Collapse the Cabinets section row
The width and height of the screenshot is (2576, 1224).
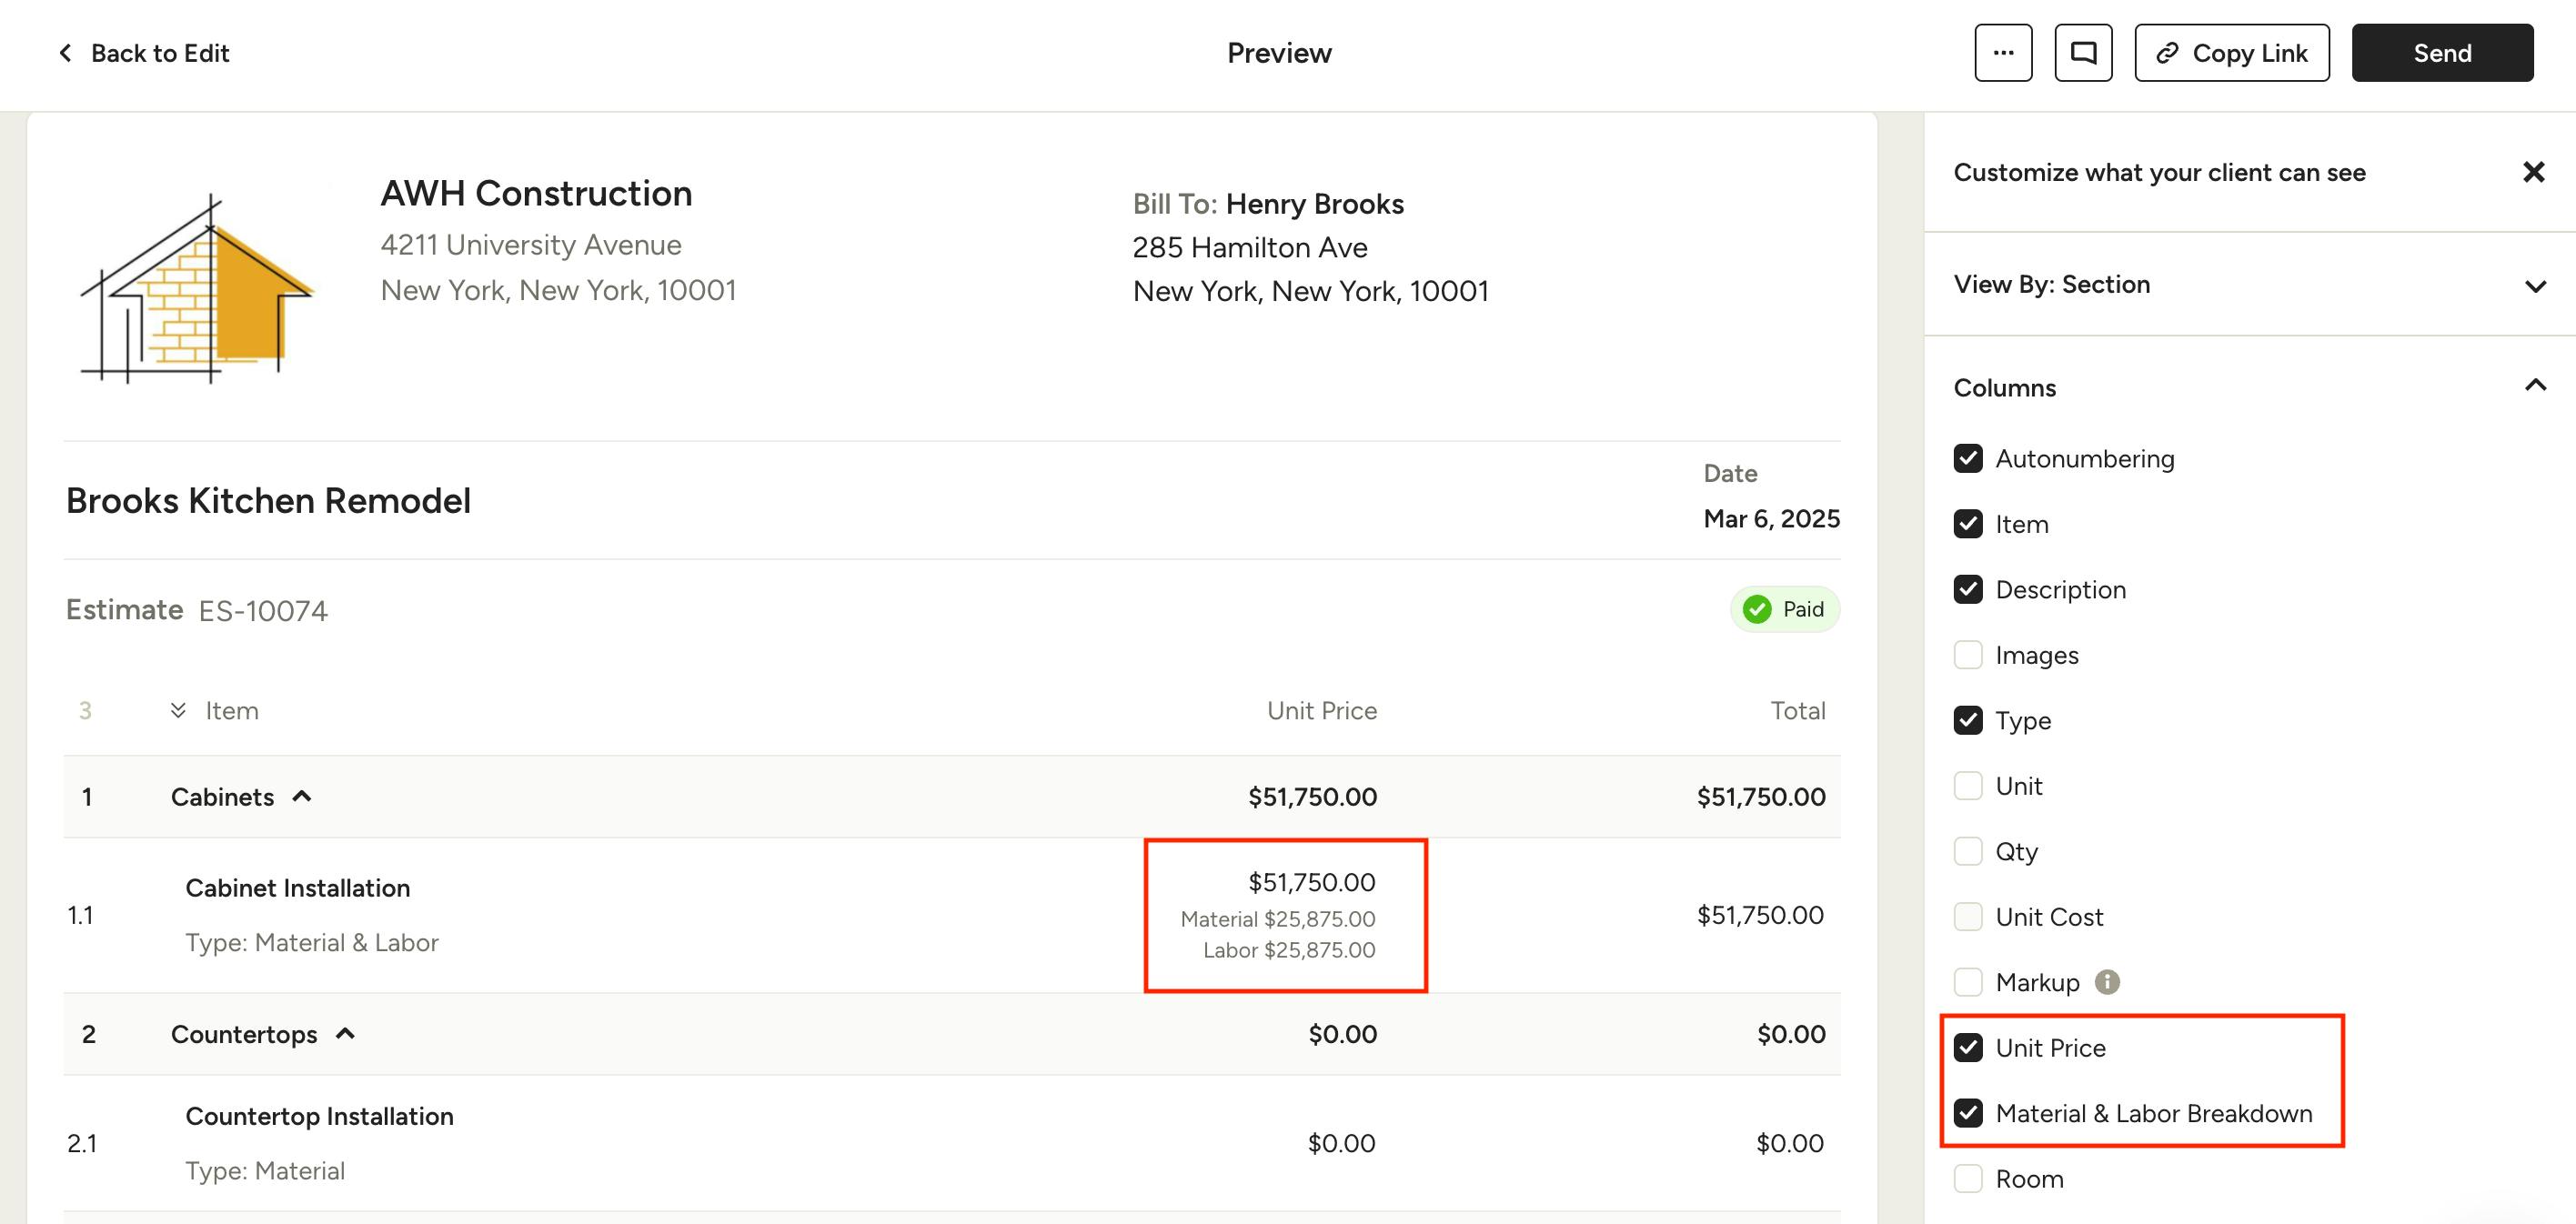[x=301, y=796]
